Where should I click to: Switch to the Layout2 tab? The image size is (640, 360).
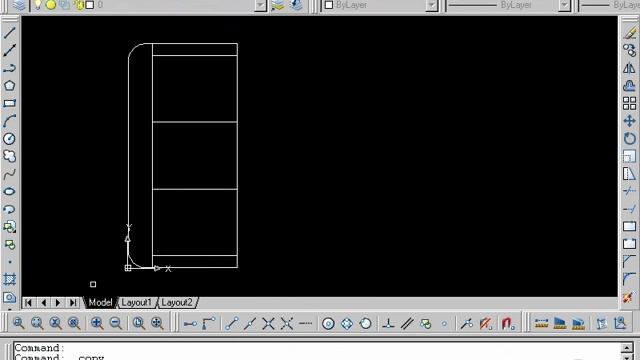[x=177, y=302]
